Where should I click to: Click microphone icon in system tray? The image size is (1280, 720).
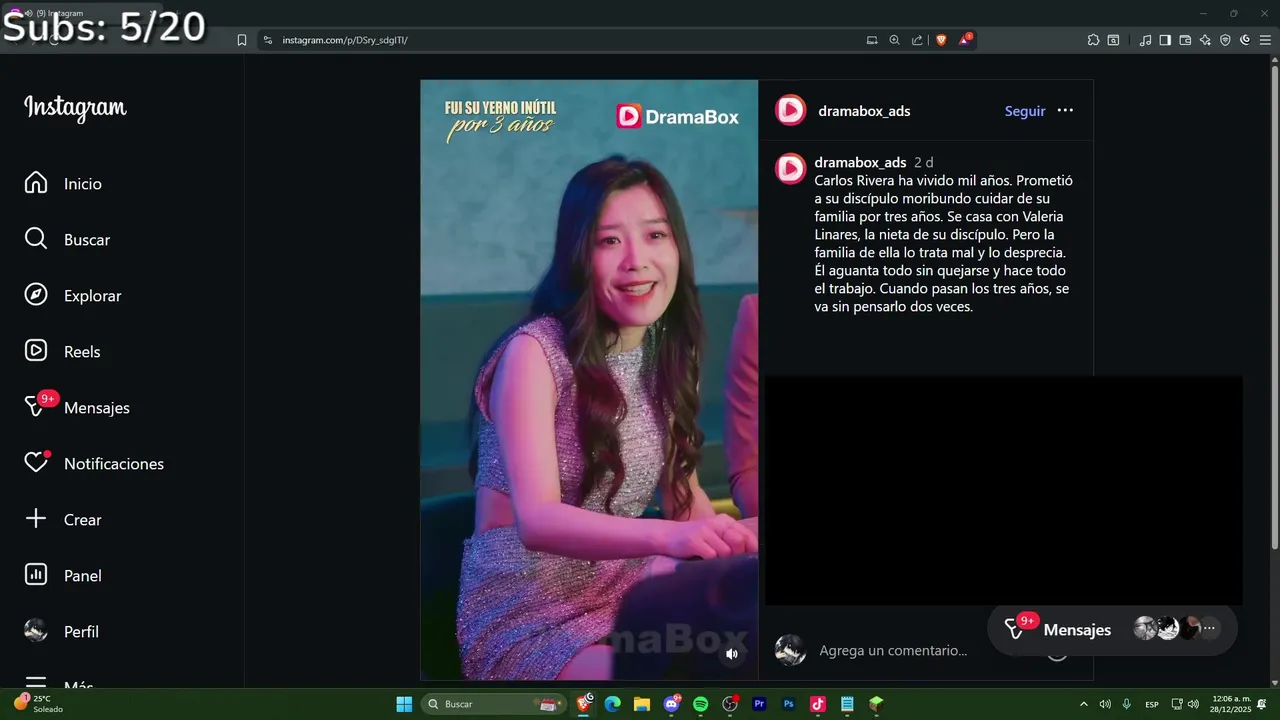(x=1127, y=704)
